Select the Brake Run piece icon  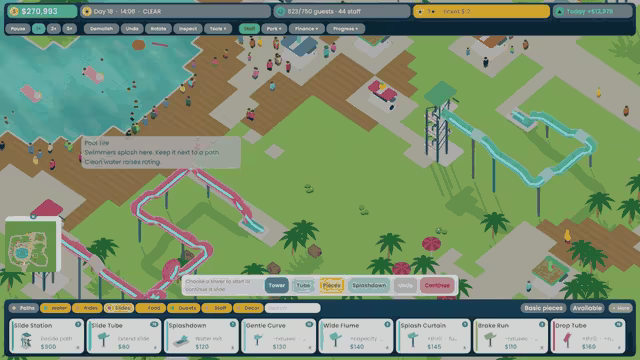[x=490, y=340]
